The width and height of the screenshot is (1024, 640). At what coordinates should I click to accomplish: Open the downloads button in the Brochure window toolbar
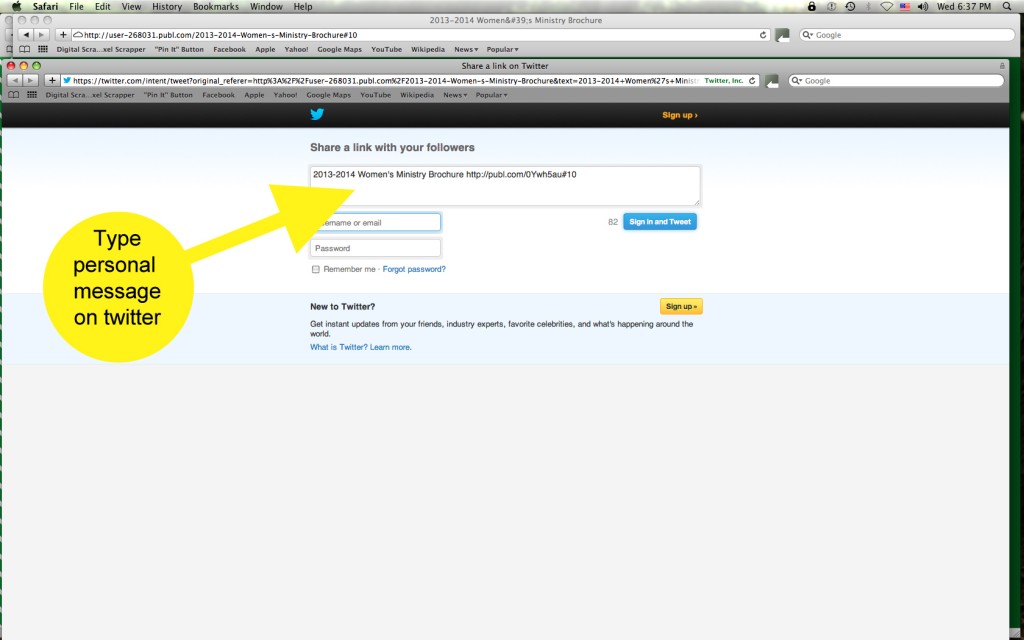[x=782, y=35]
